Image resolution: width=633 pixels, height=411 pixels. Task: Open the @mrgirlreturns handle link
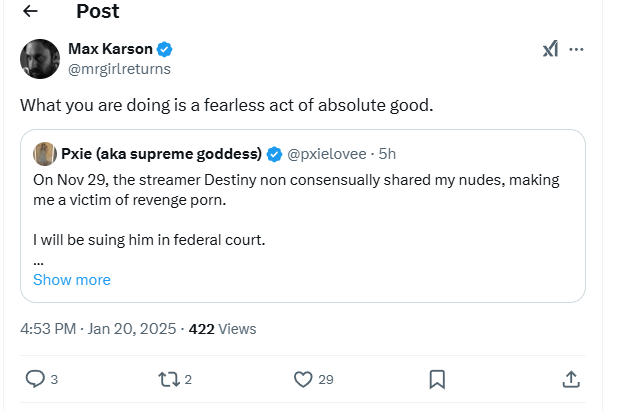[119, 69]
